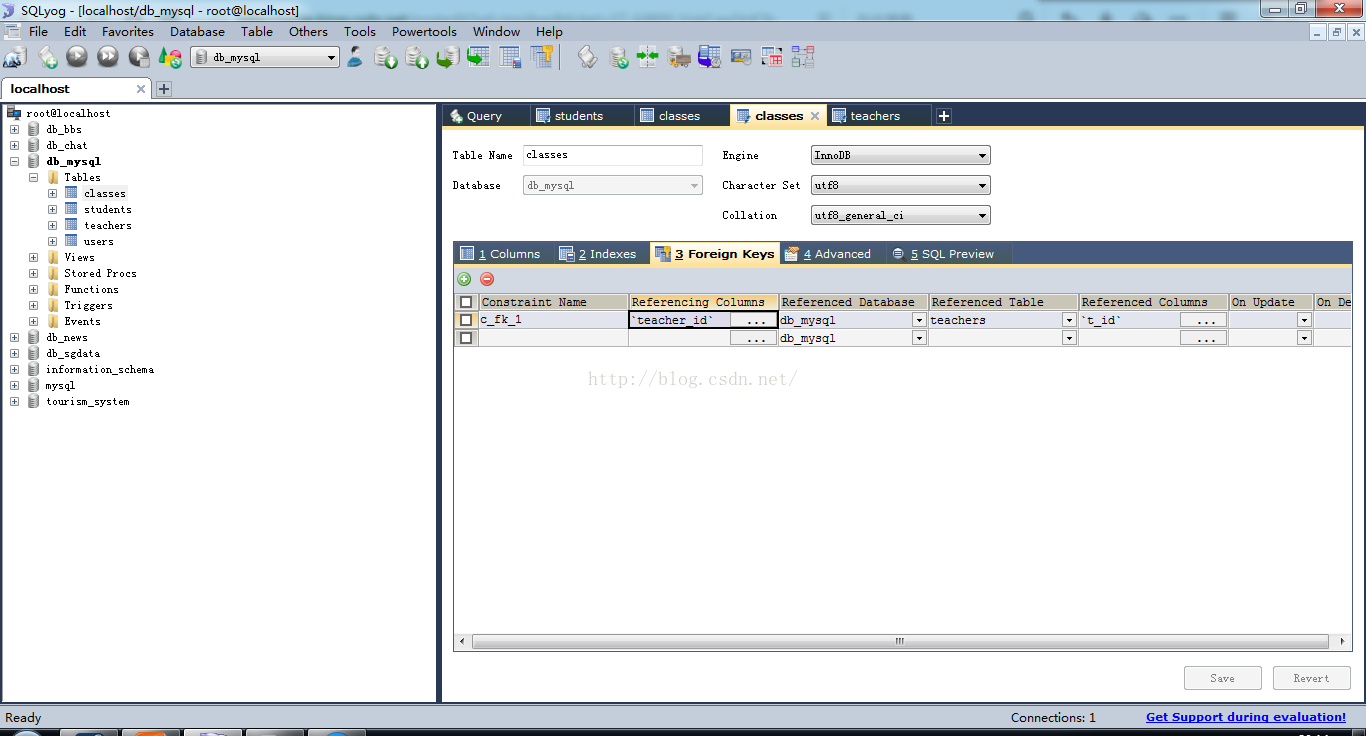Add new connection tab plus beside localhost
Image resolution: width=1366 pixels, height=736 pixels.
[164, 89]
